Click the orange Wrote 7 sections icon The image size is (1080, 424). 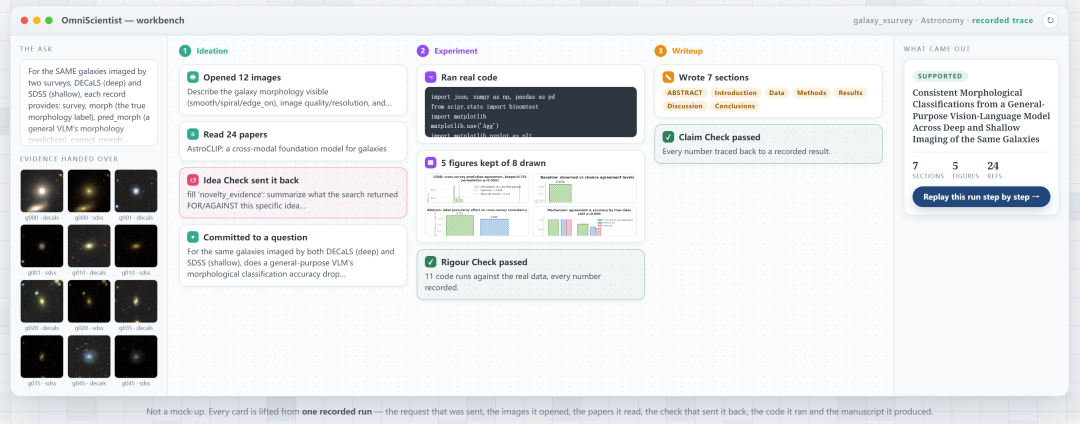(x=668, y=77)
